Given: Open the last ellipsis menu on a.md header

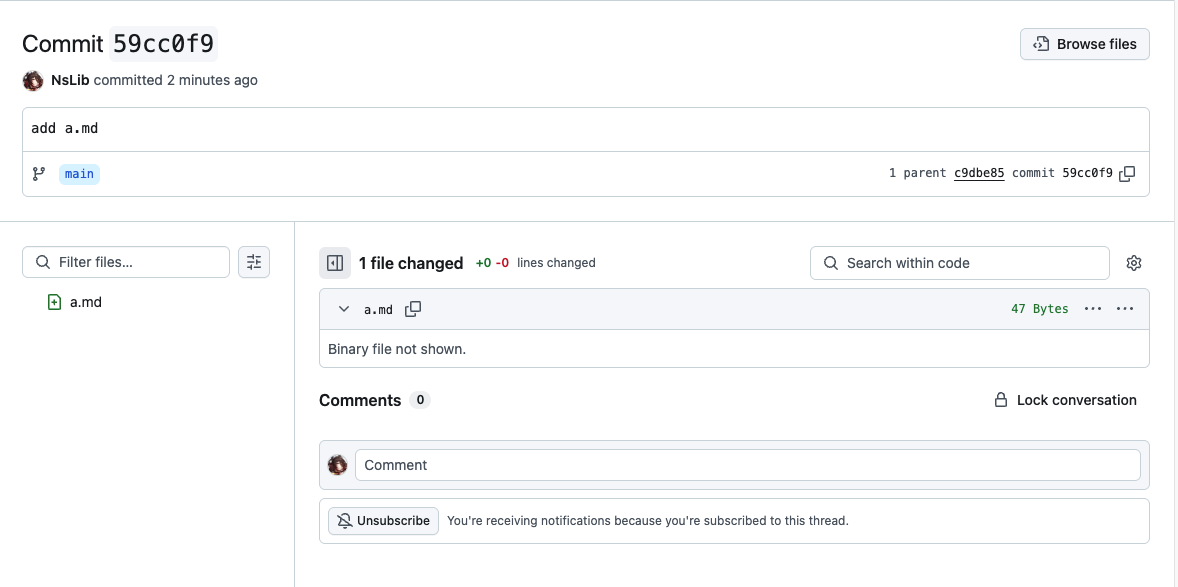Looking at the screenshot, I should tap(1125, 309).
